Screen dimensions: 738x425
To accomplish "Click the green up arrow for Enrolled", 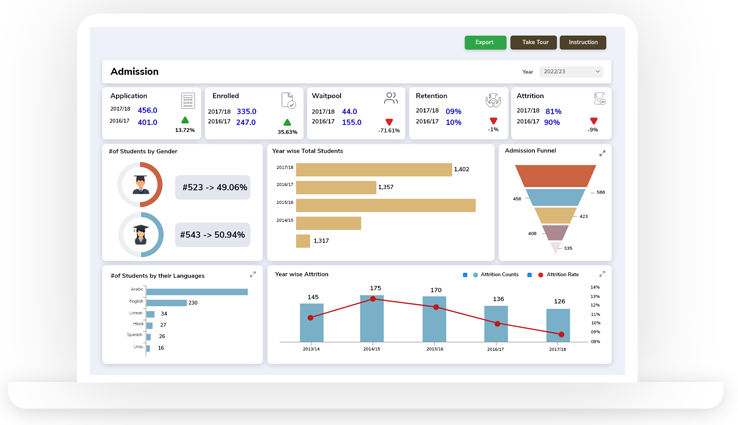I will (x=287, y=122).
